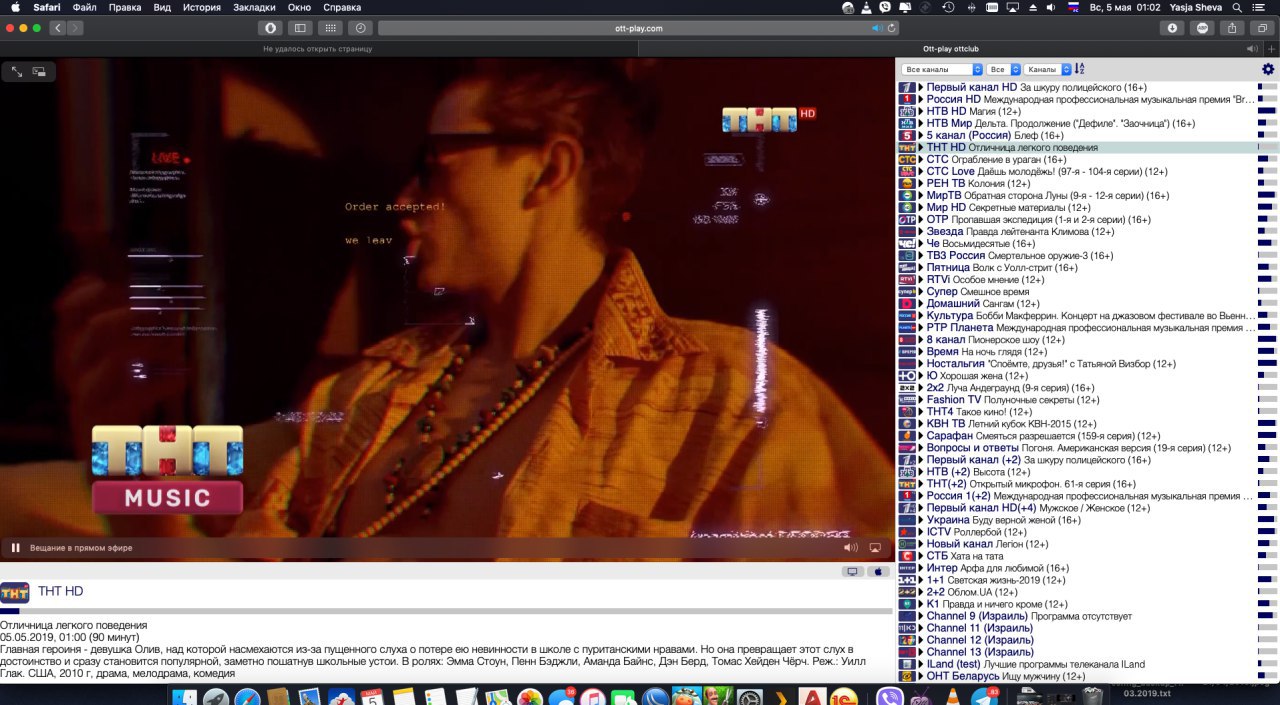Expand Россия HD program list
1280x705 pixels.
click(921, 100)
